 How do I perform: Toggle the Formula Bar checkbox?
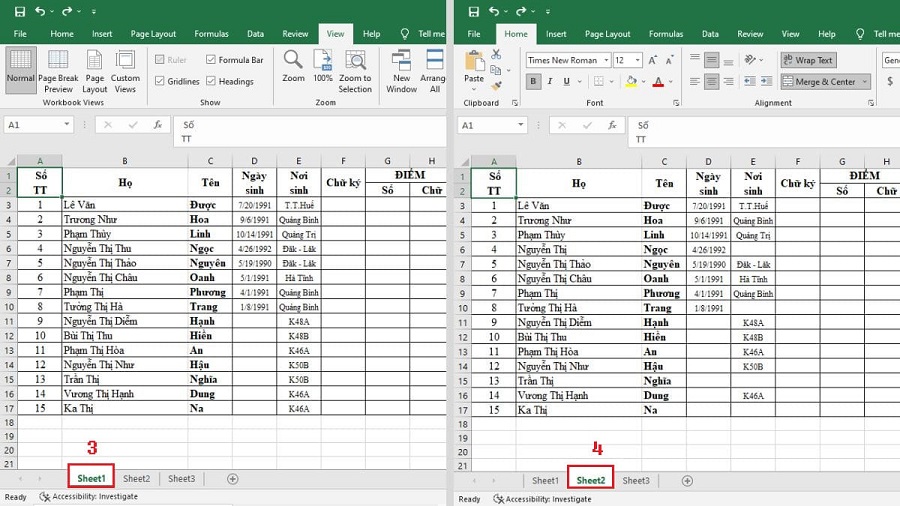[x=211, y=60]
